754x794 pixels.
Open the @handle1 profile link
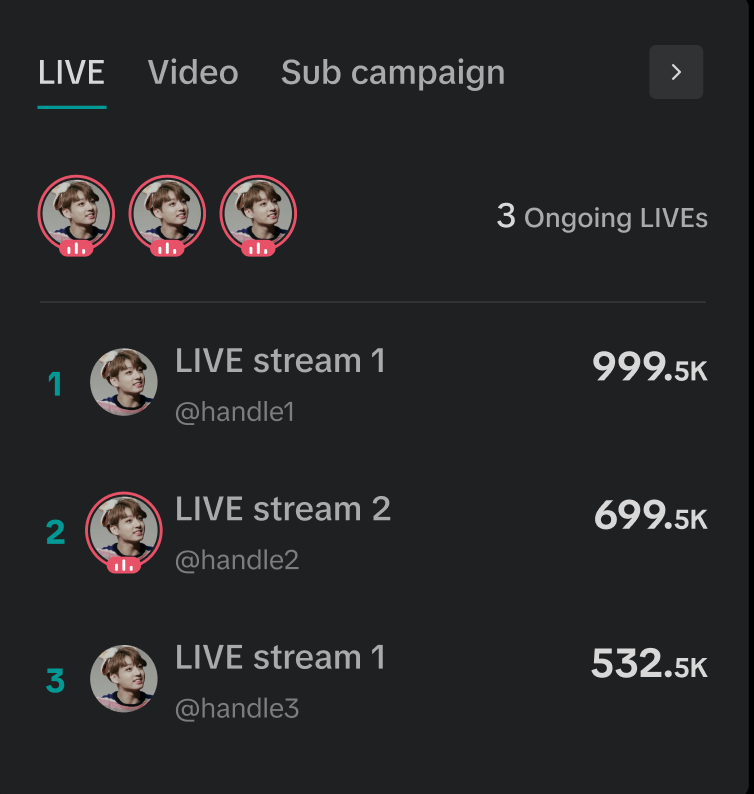235,412
